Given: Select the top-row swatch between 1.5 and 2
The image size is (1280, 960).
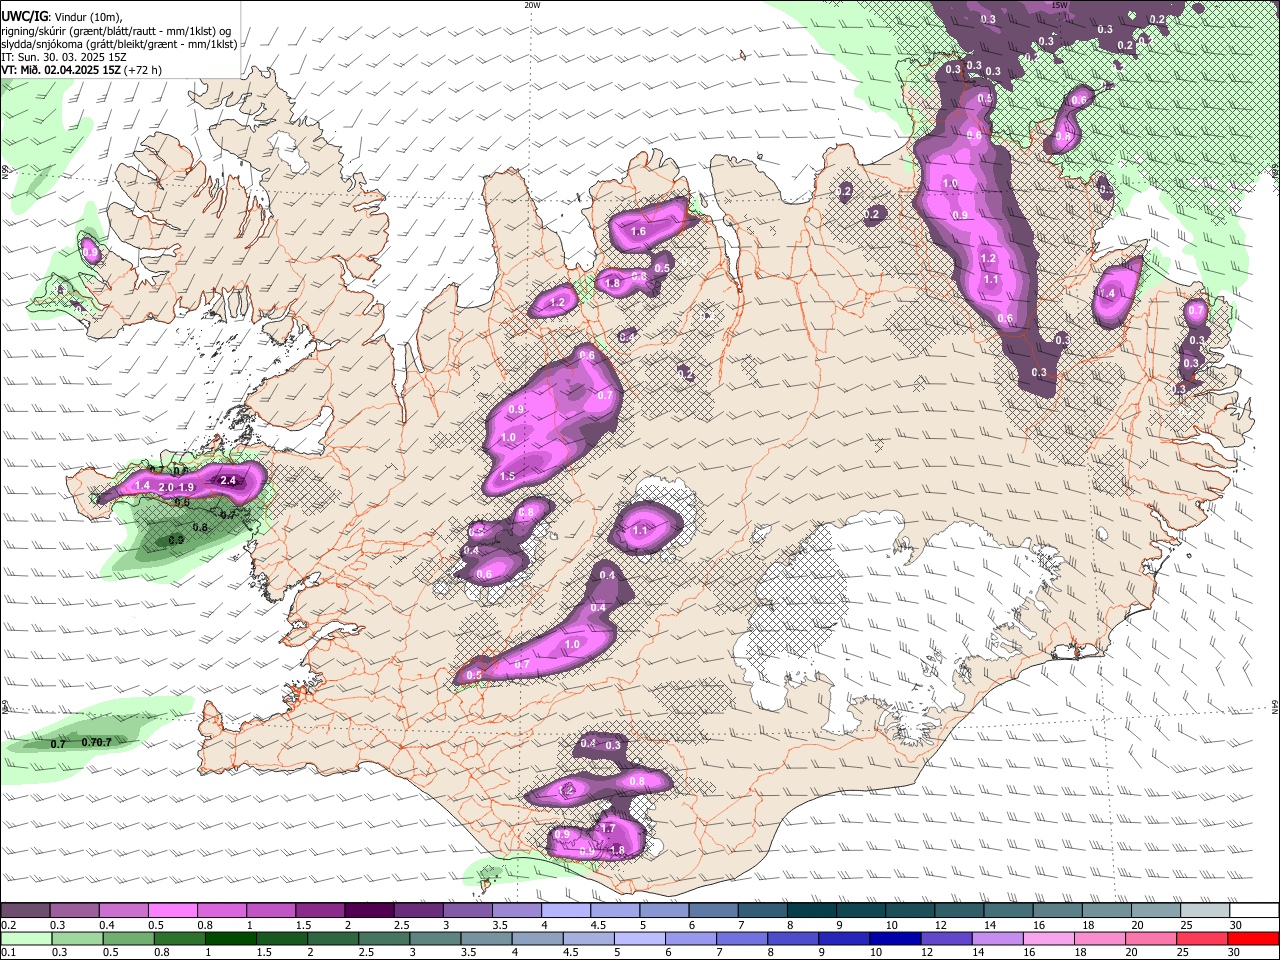Looking at the screenshot, I should tap(320, 911).
